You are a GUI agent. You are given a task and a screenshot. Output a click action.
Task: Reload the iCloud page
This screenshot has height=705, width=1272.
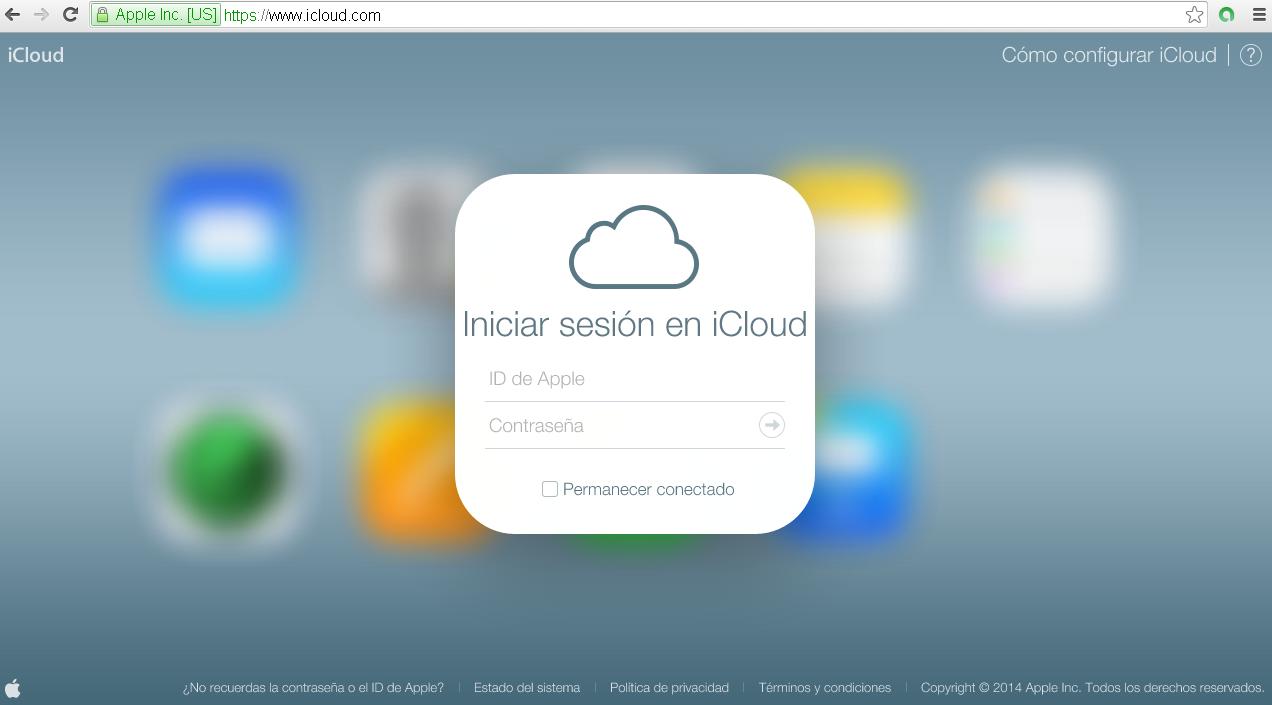point(70,15)
